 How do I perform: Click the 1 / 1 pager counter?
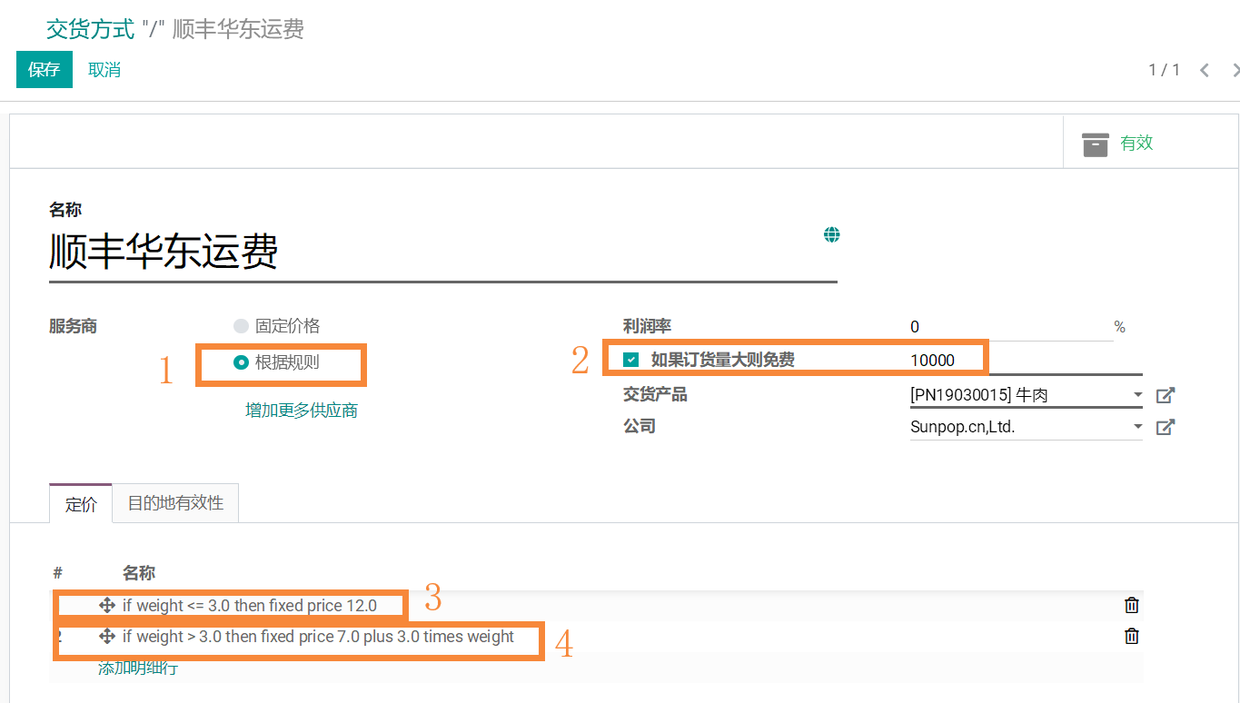click(1164, 70)
